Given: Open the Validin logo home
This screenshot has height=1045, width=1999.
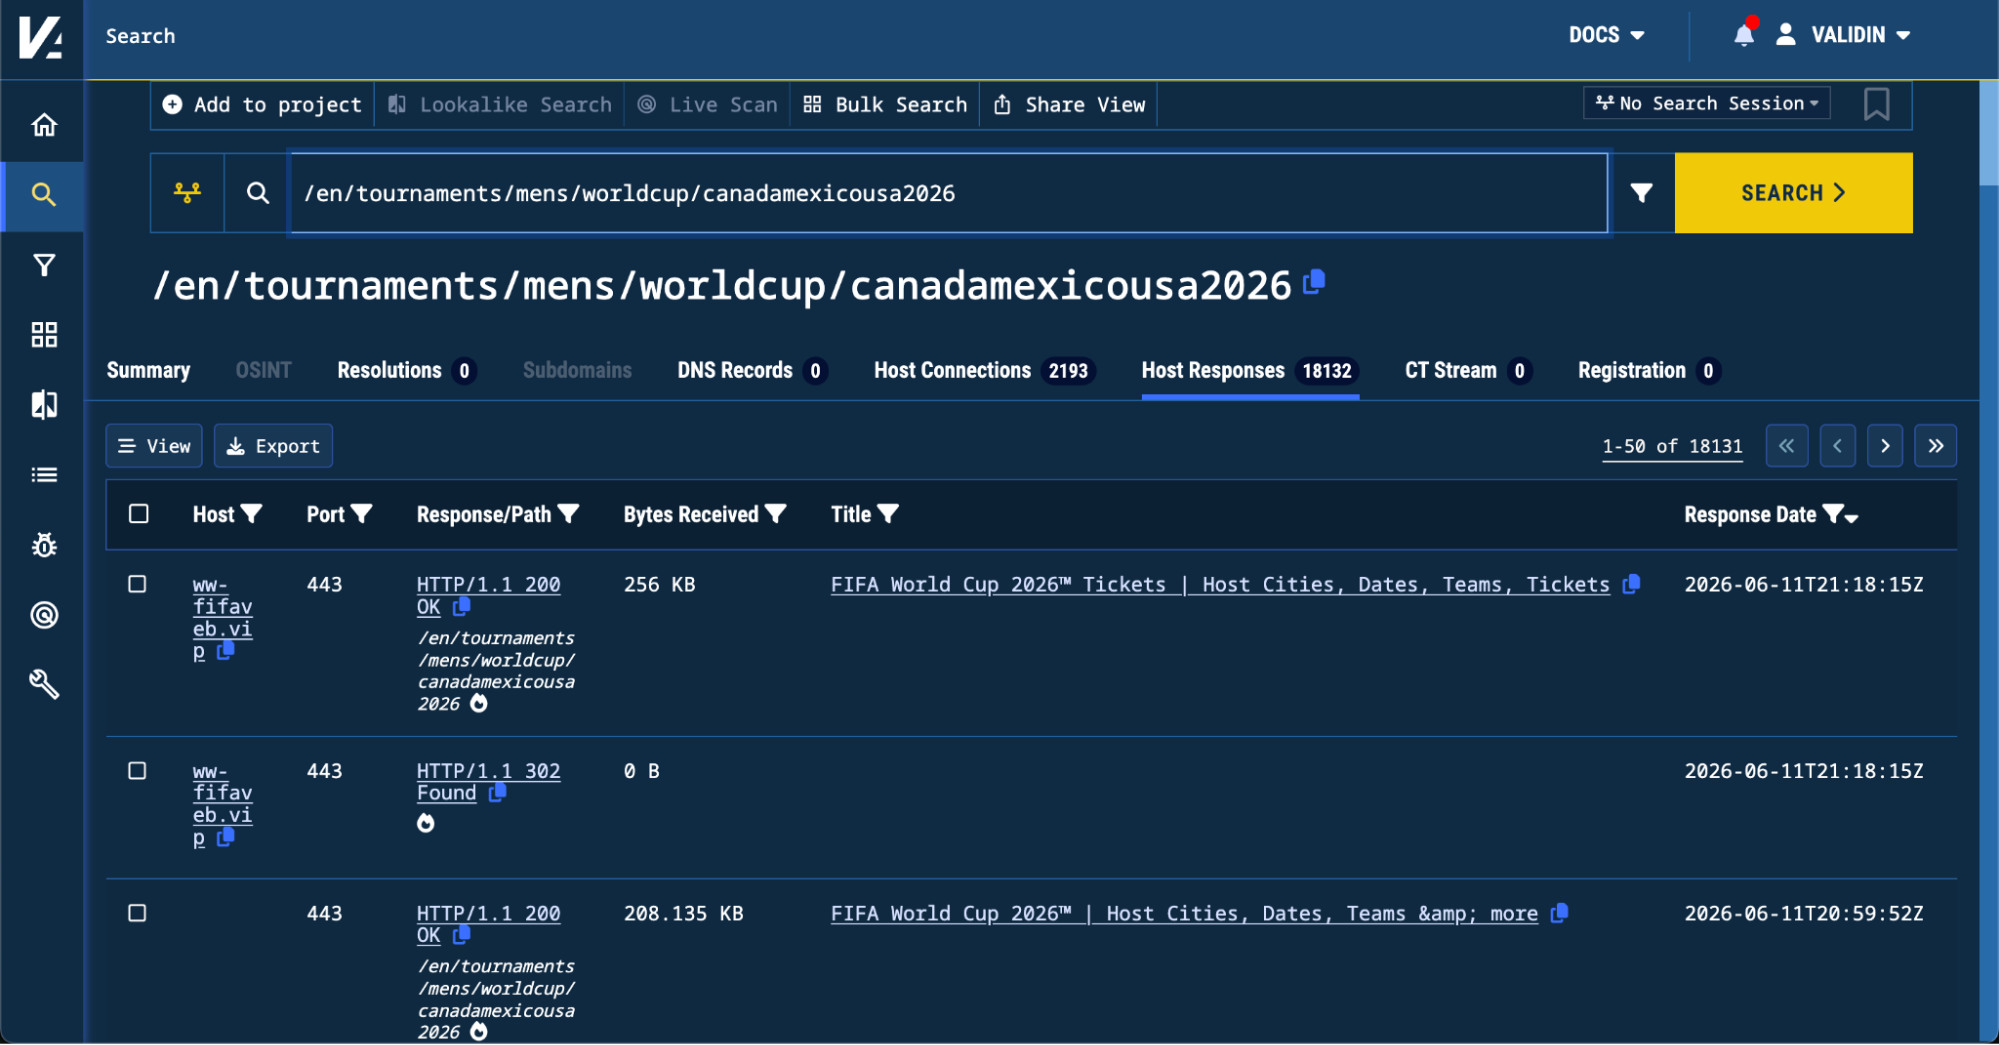Looking at the screenshot, I should pos(41,38).
